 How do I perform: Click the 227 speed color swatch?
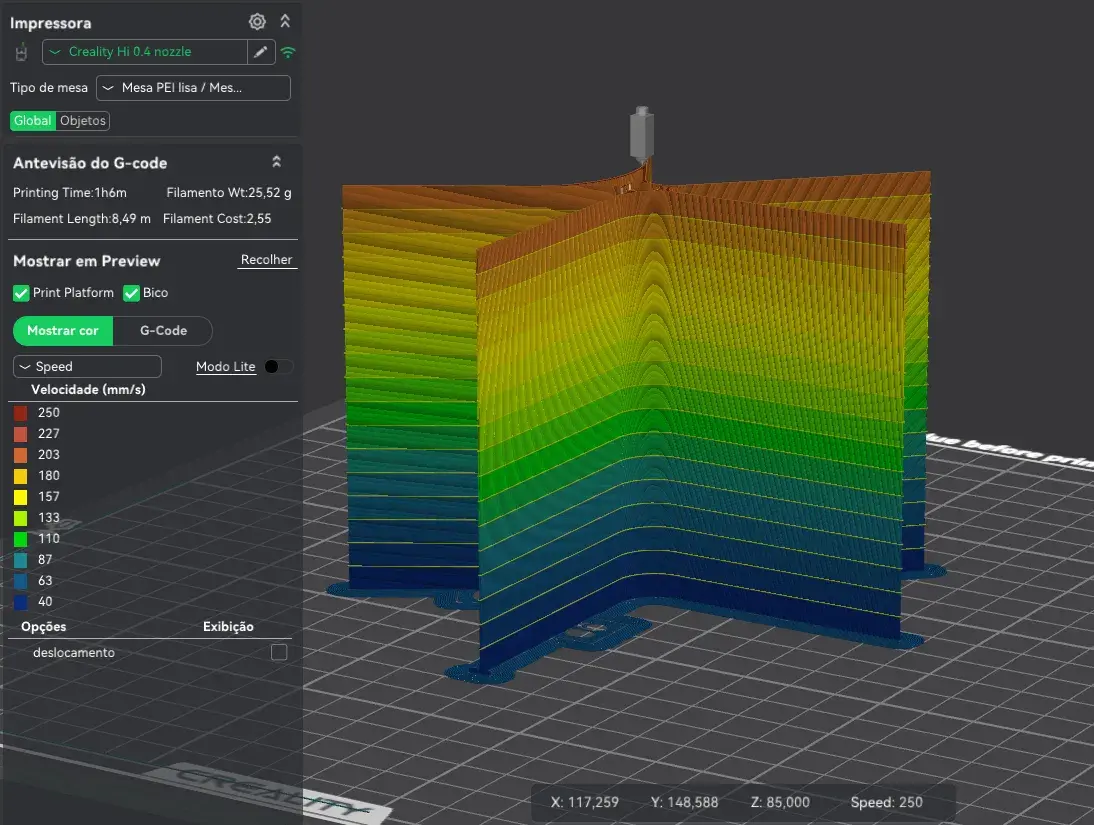coord(20,433)
